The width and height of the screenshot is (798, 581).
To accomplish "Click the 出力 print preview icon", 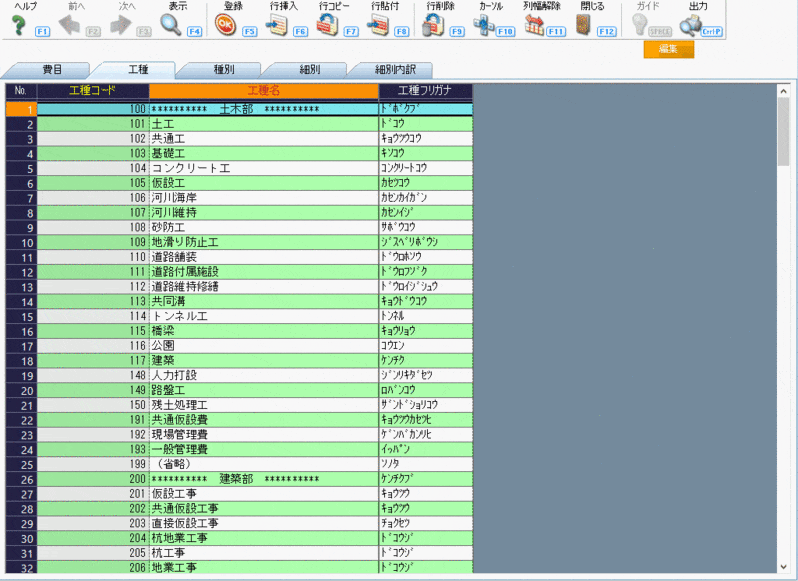I will (690, 25).
